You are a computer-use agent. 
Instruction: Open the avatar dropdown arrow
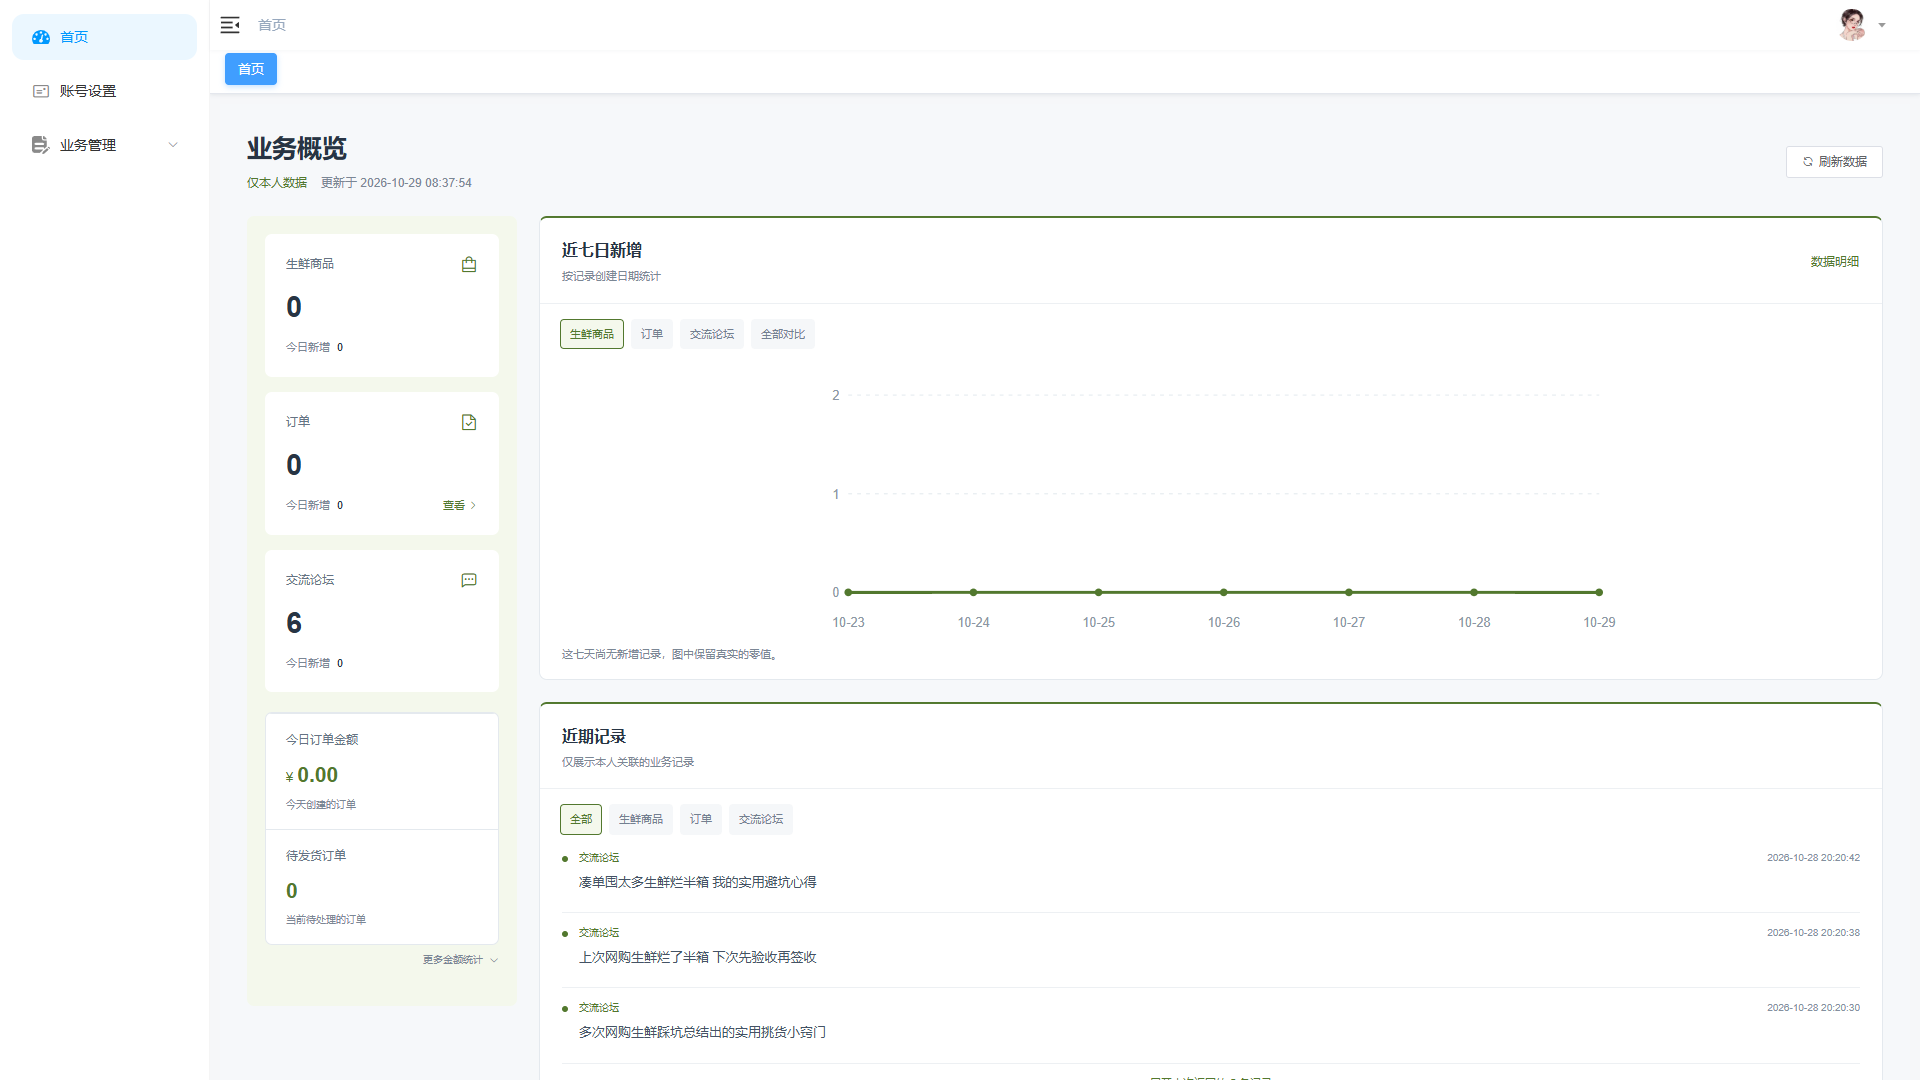click(x=1882, y=26)
